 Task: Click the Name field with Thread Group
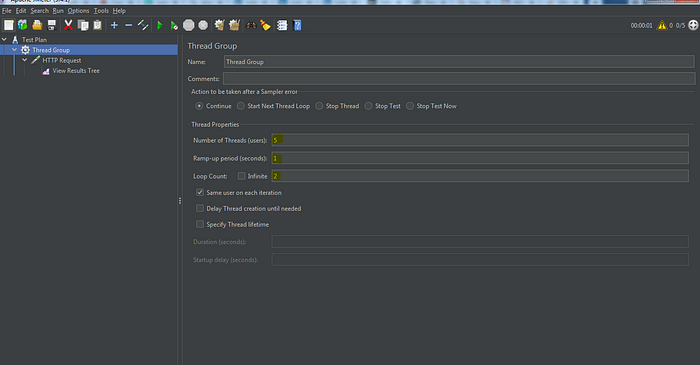458,62
